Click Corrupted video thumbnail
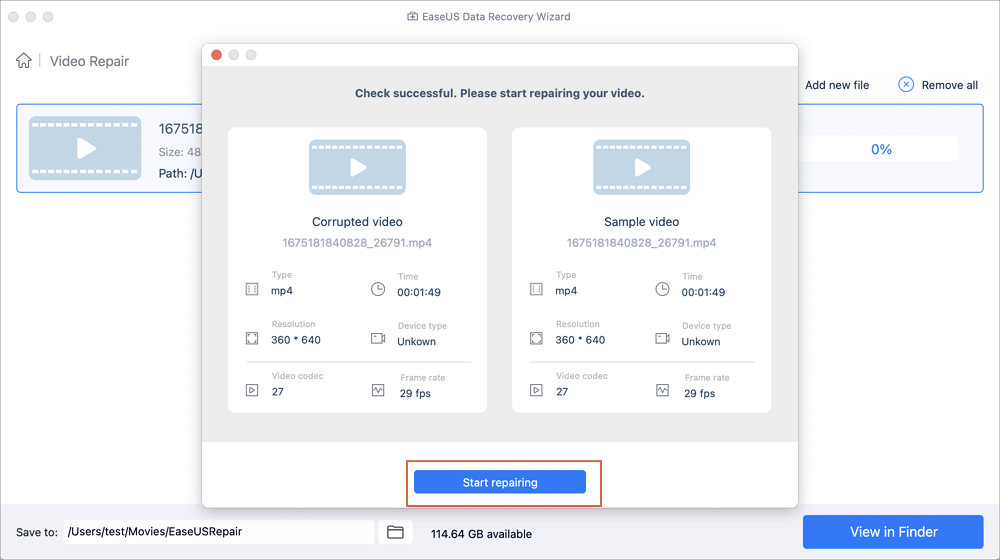This screenshot has width=1000, height=560. [357, 167]
